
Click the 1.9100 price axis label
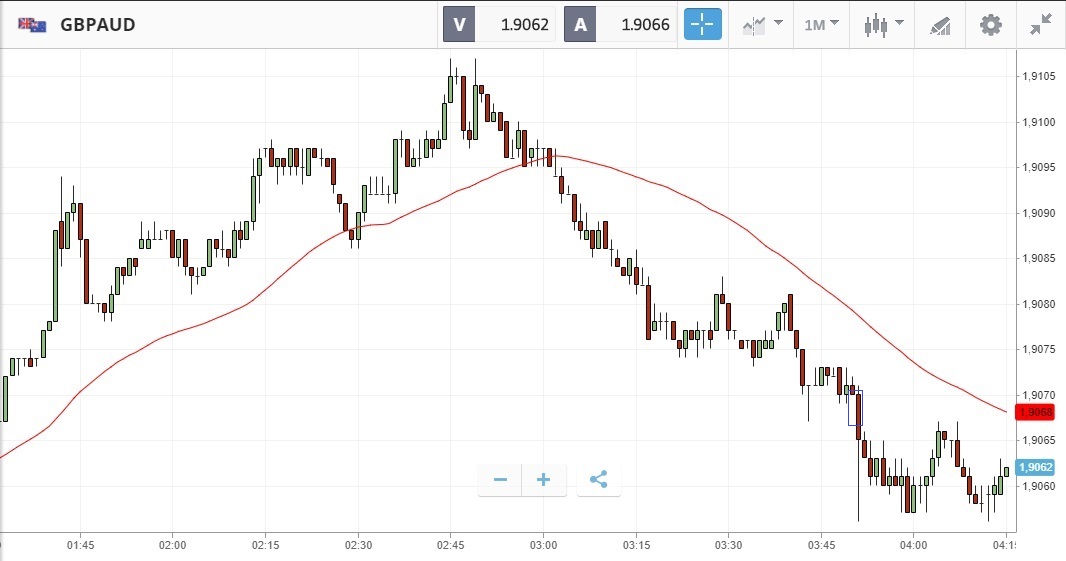pyautogui.click(x=1038, y=122)
